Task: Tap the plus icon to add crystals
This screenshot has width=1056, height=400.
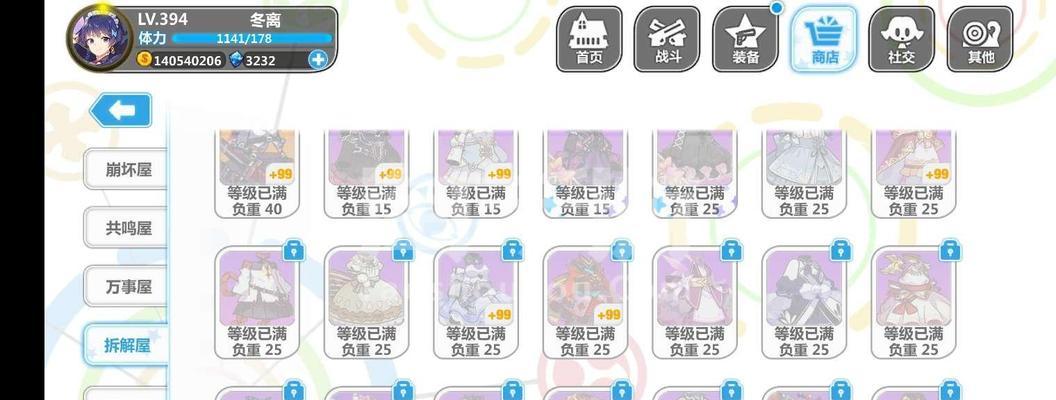Action: click(x=317, y=60)
